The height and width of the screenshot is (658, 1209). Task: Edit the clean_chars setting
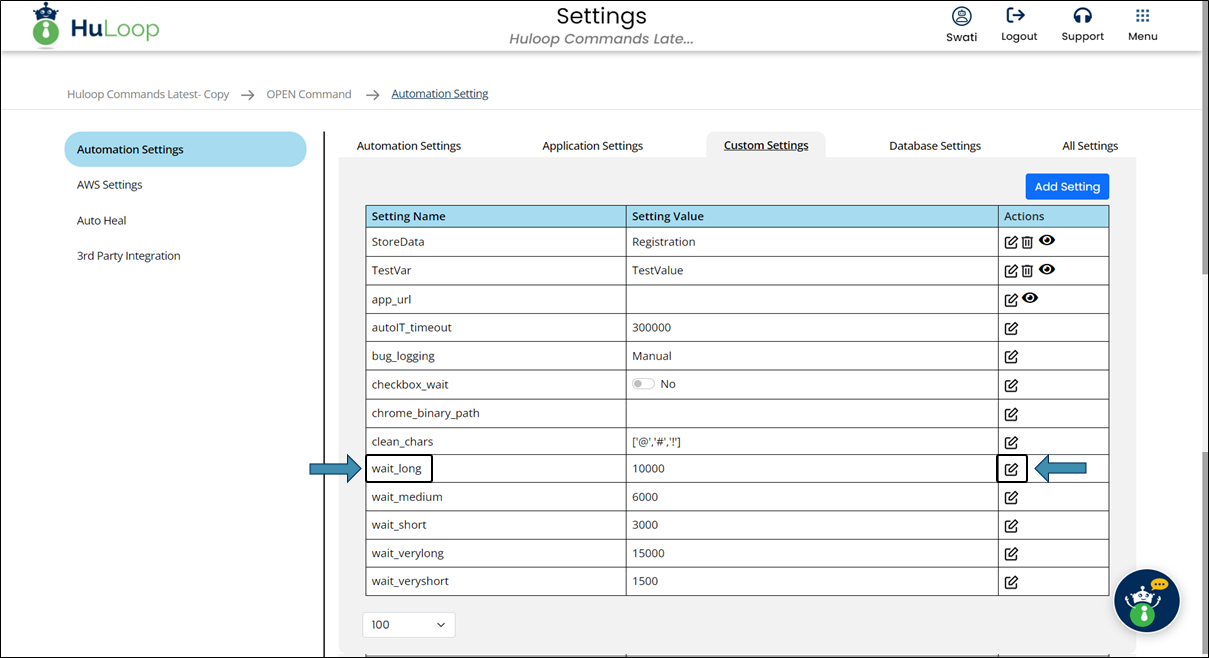click(1011, 442)
